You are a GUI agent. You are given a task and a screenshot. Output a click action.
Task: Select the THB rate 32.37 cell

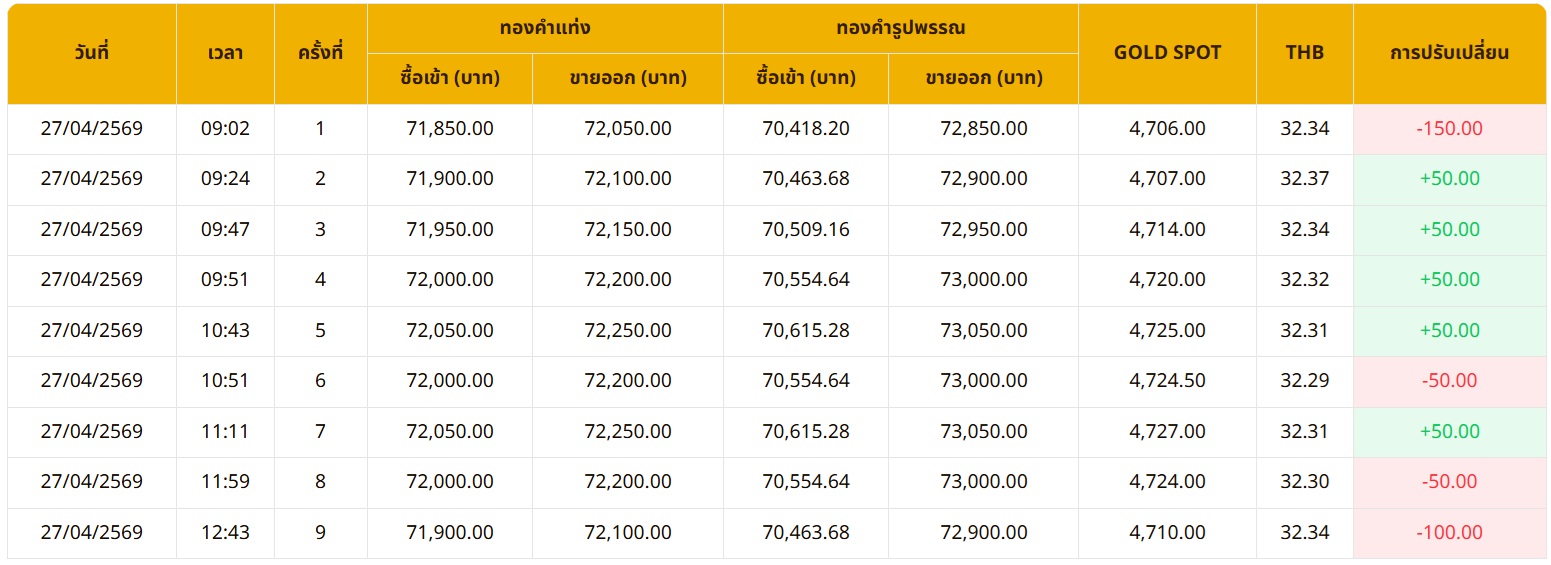pos(1304,179)
